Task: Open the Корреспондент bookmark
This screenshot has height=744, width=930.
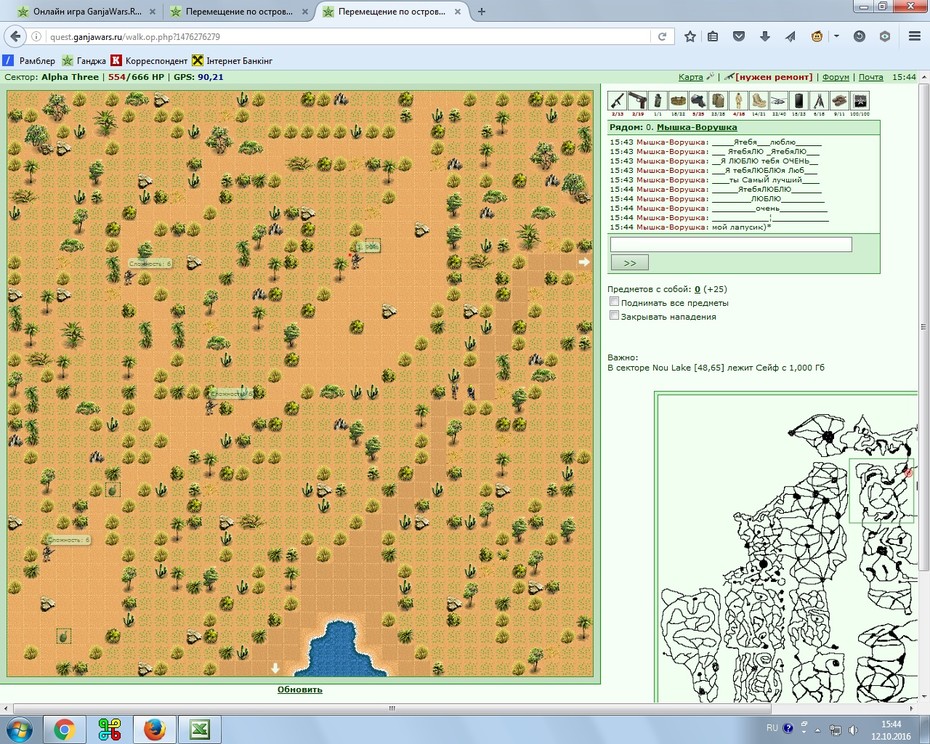Action: click(149, 61)
